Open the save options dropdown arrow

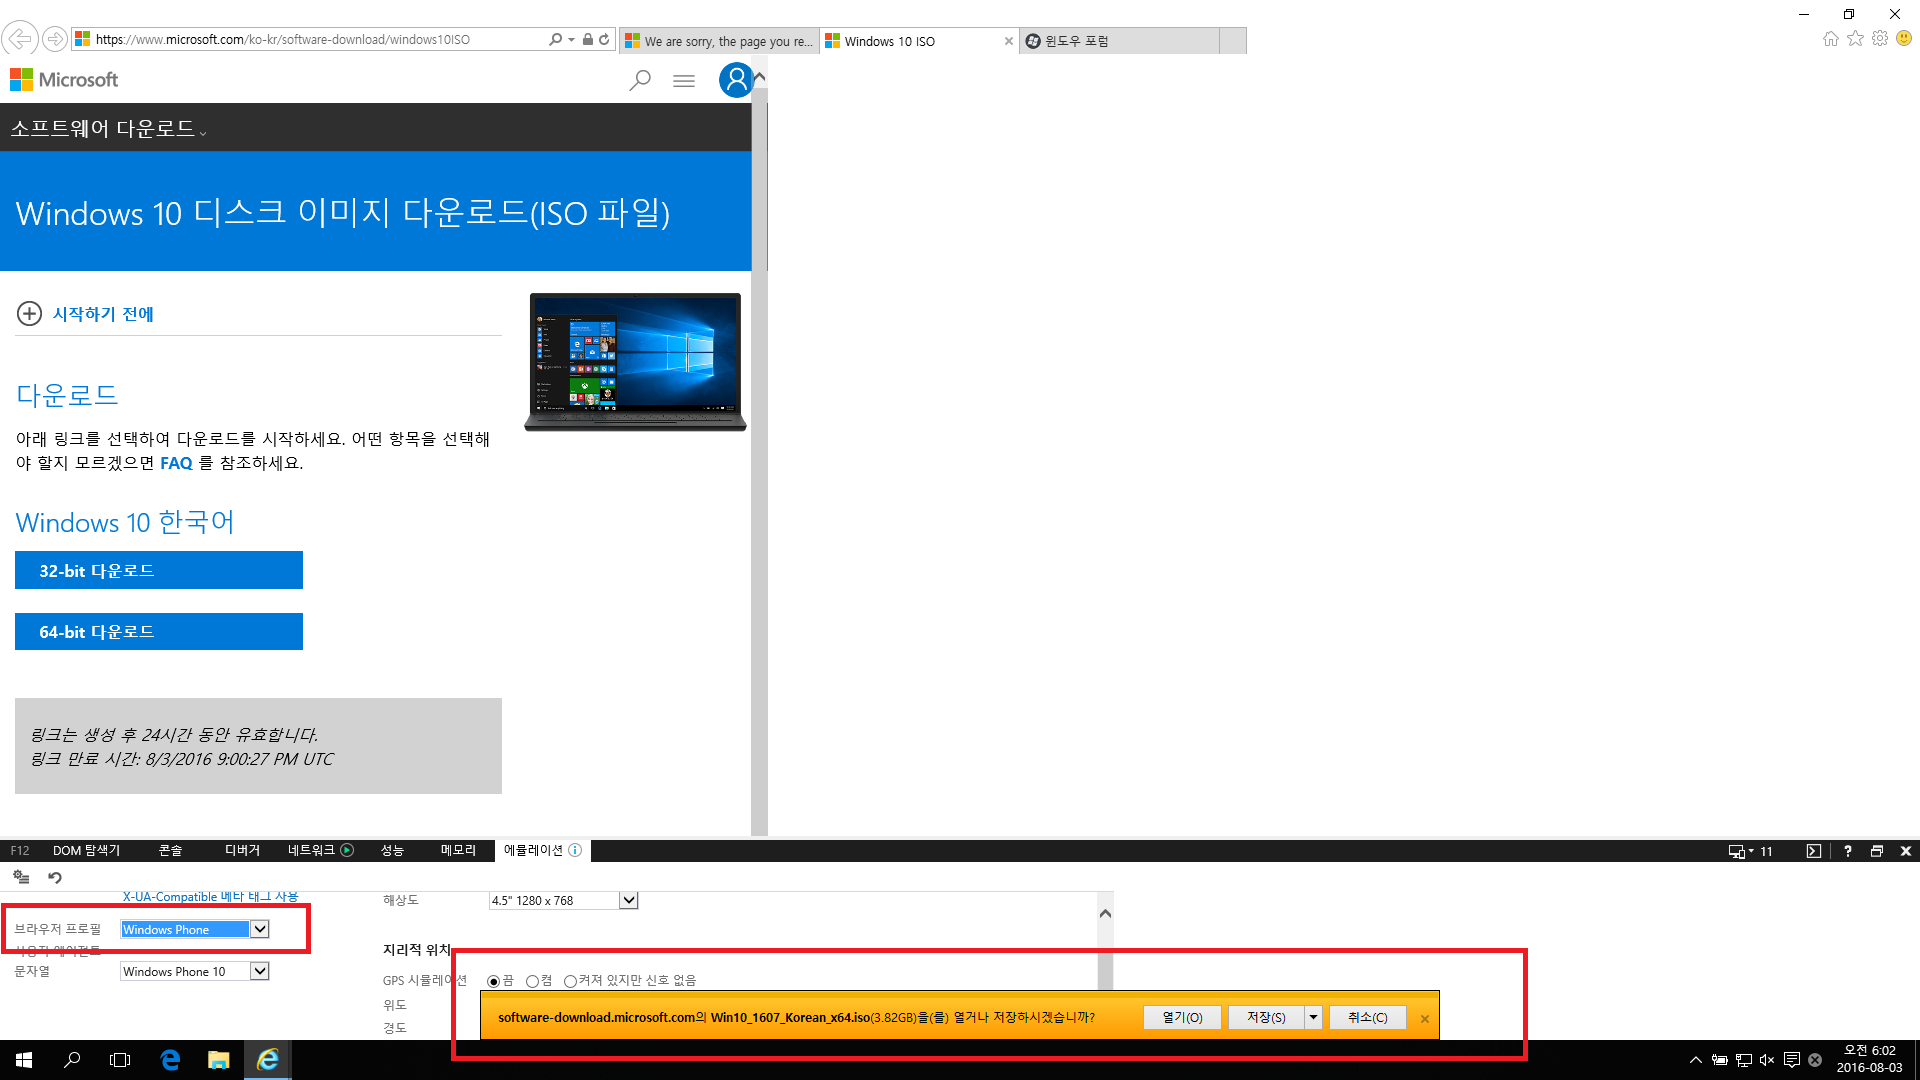(1313, 1017)
